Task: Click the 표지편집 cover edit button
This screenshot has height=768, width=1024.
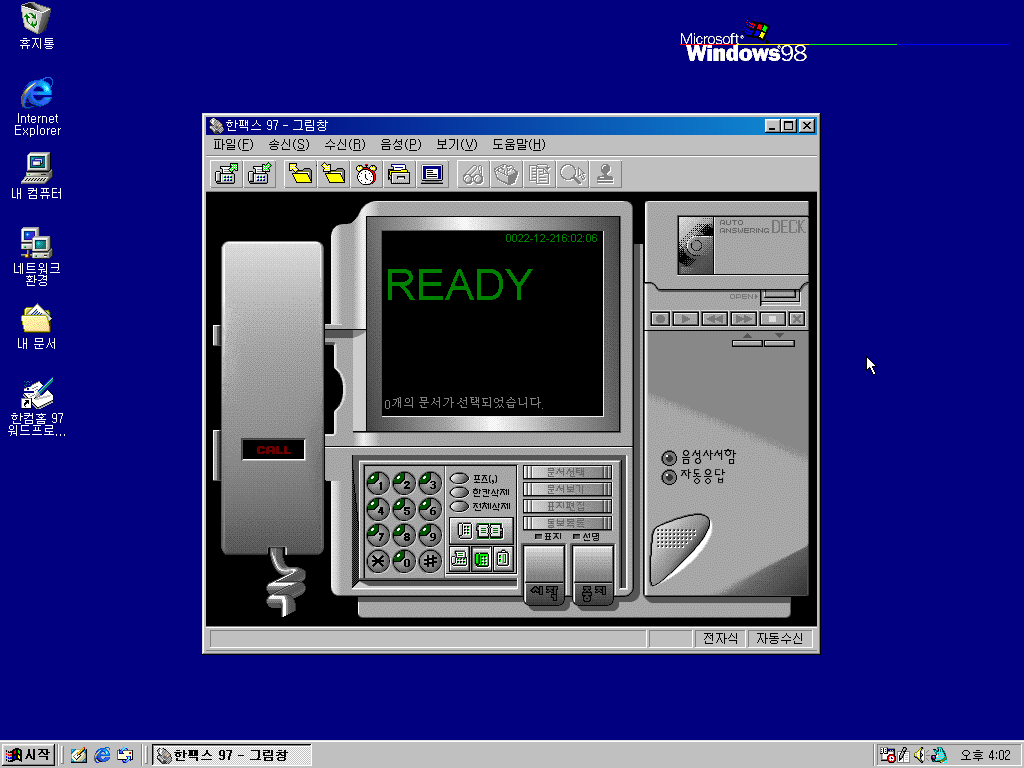Action: (567, 505)
